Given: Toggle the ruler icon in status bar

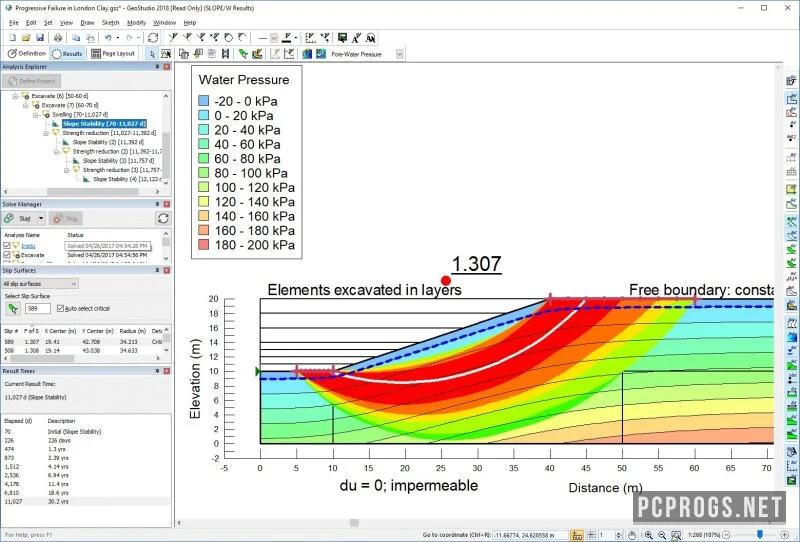Looking at the screenshot, I should (x=577, y=535).
